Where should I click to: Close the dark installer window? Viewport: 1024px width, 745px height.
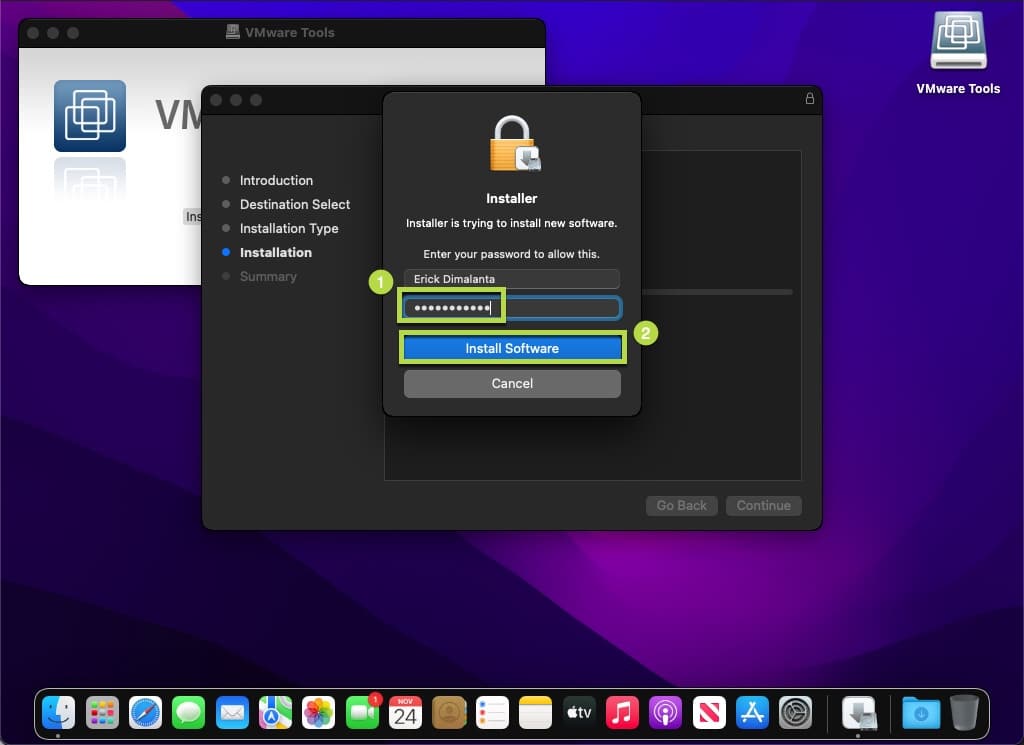[216, 100]
